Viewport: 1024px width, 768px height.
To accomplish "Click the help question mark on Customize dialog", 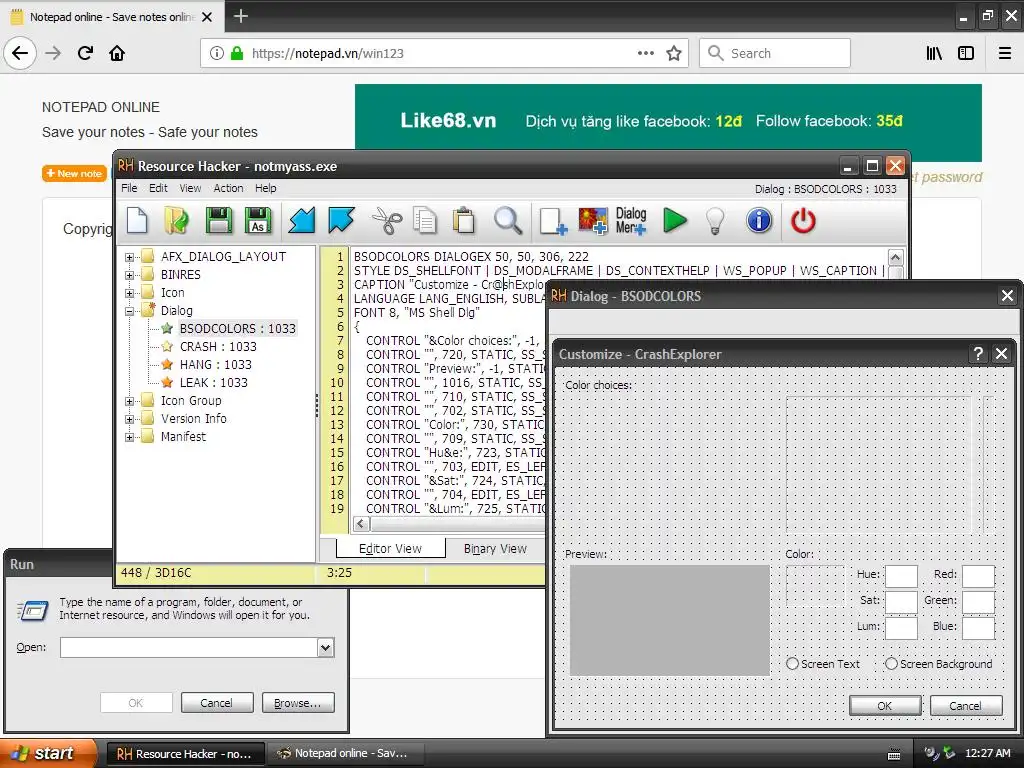I will pos(978,354).
